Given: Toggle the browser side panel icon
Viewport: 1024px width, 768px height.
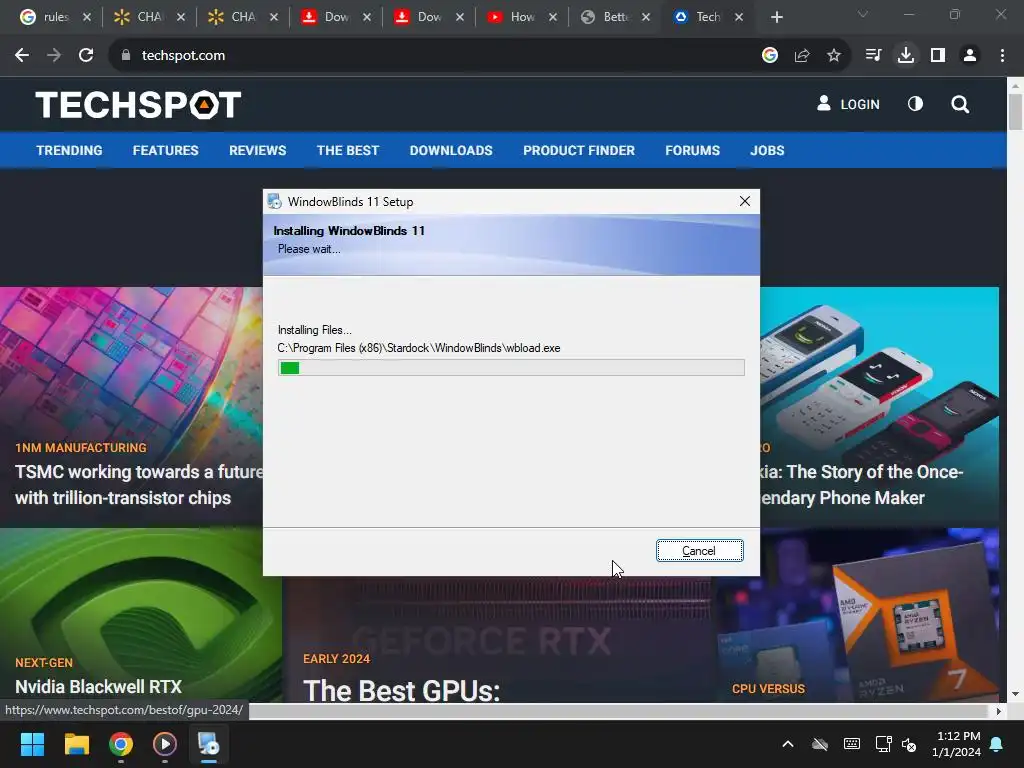Looking at the screenshot, I should pyautogui.click(x=938, y=56).
